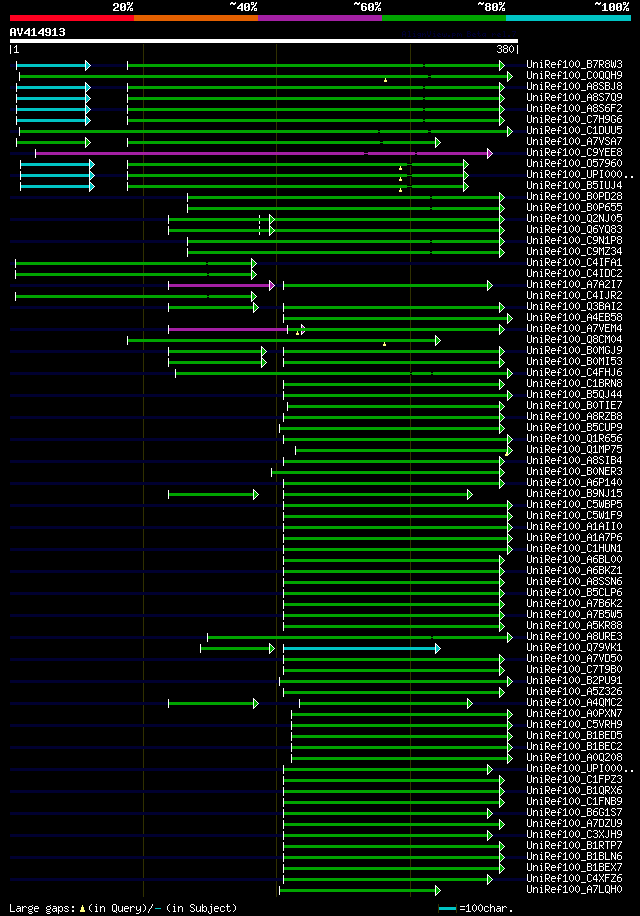
Task: Click the UniRef100_C9YEE8 label
Action: point(574,152)
